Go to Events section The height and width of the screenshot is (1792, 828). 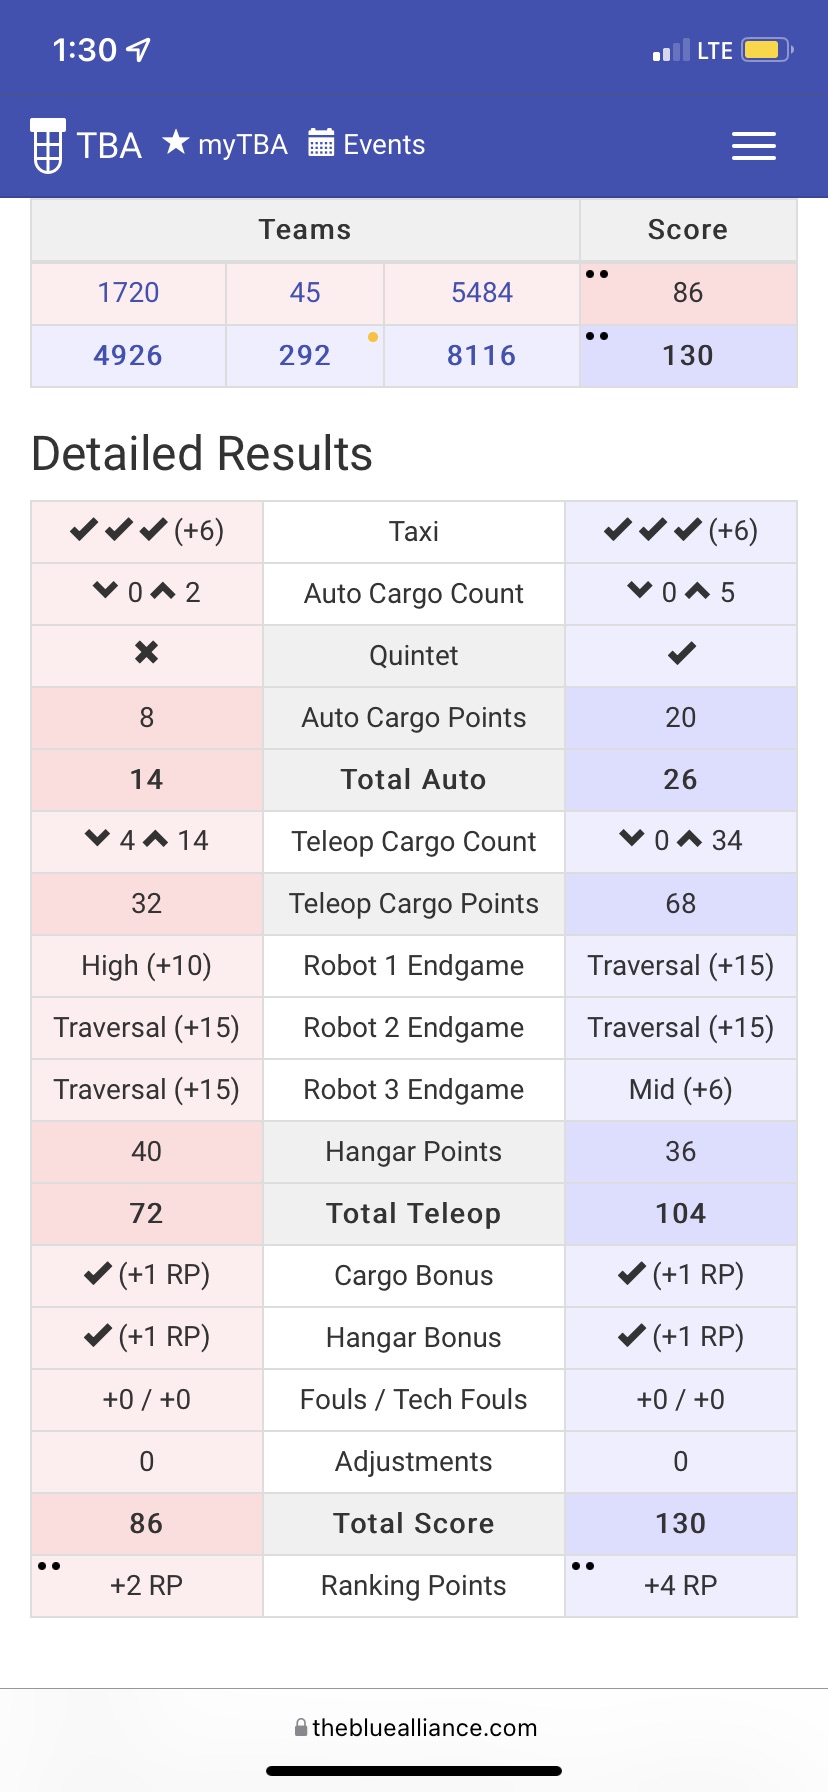tap(367, 144)
